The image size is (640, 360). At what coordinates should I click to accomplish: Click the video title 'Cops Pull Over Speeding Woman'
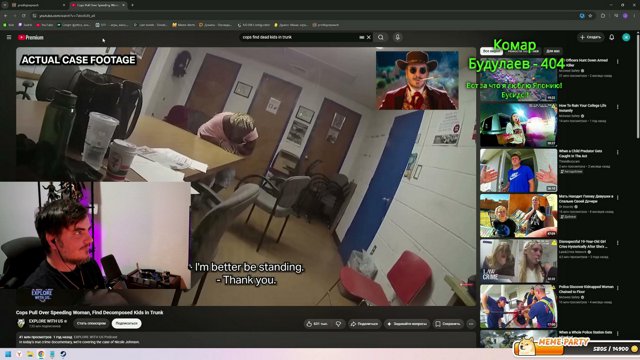[x=90, y=312]
